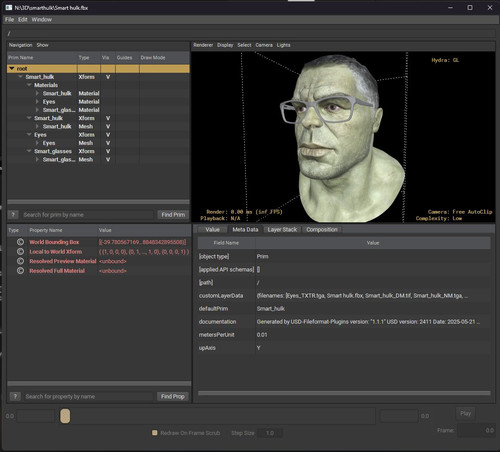This screenshot has height=452, width=500.
Task: Switch to the Layer Stack tab
Action: (x=282, y=229)
